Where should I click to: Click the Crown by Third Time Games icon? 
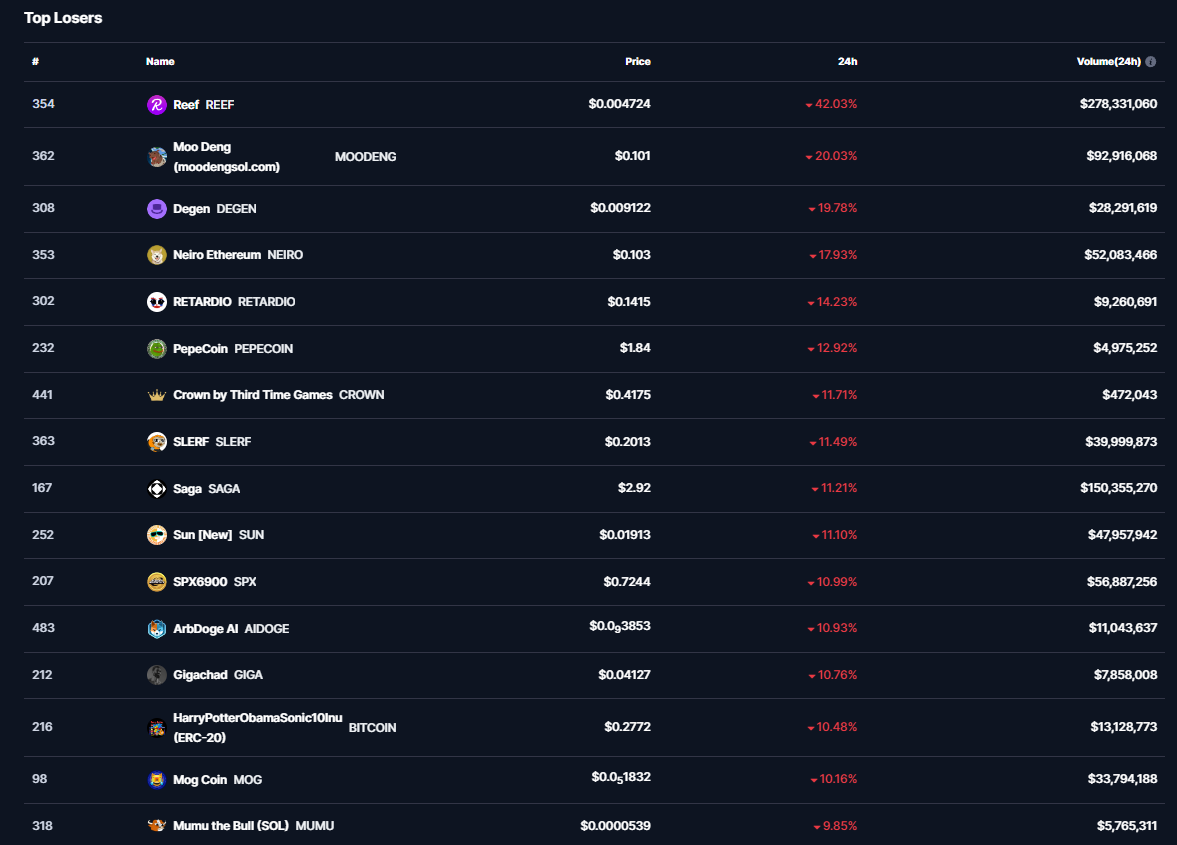(157, 395)
